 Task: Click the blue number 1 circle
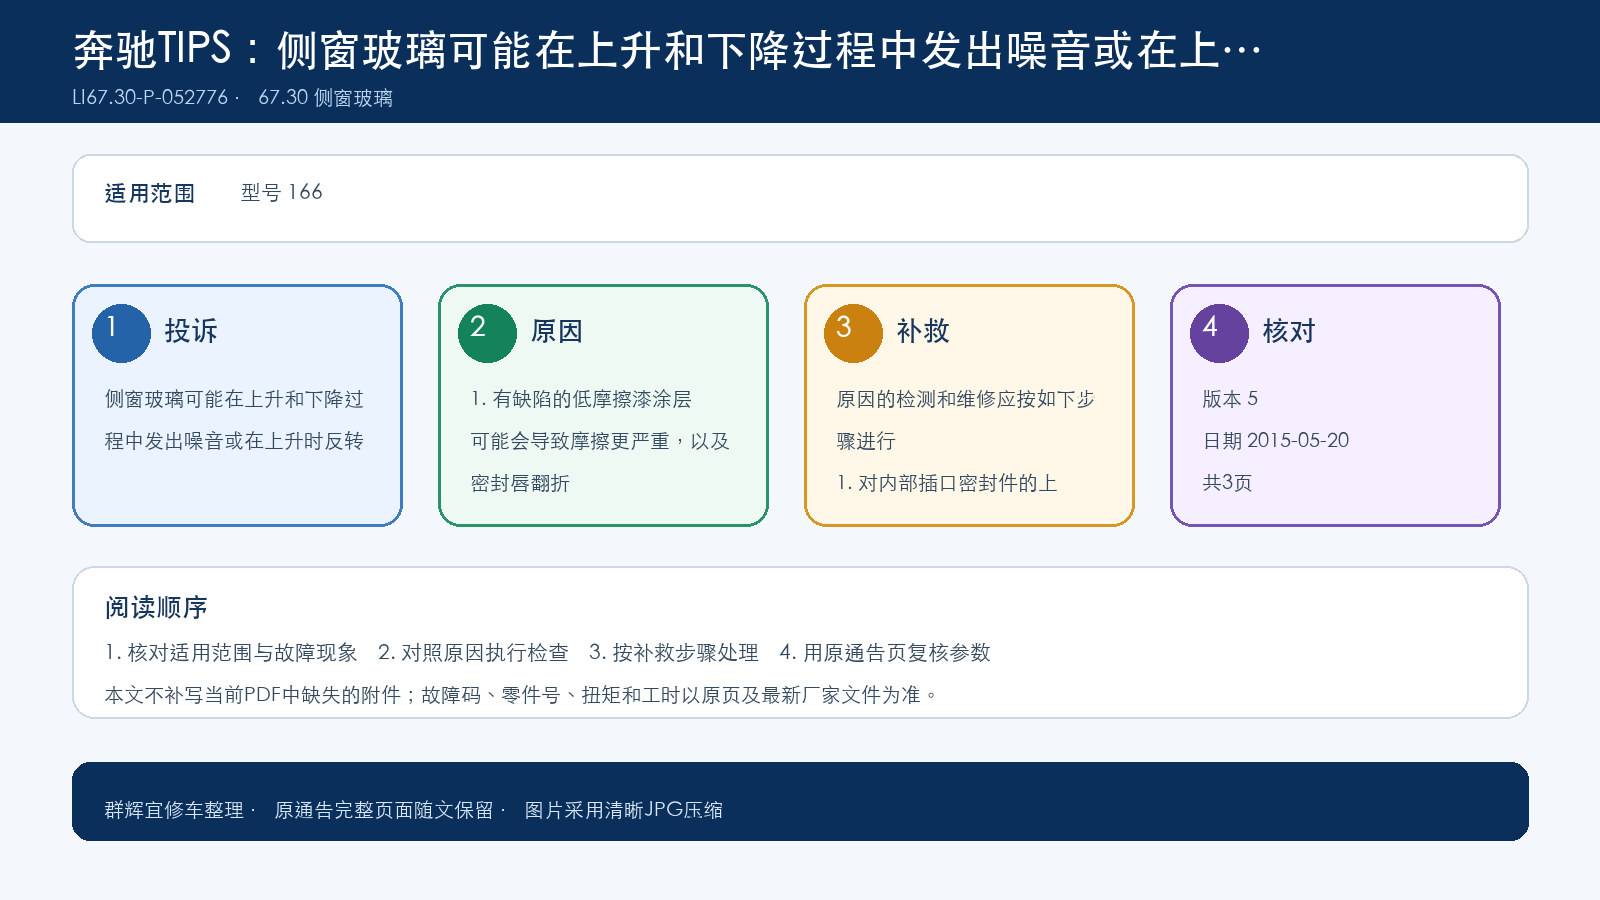coord(121,333)
